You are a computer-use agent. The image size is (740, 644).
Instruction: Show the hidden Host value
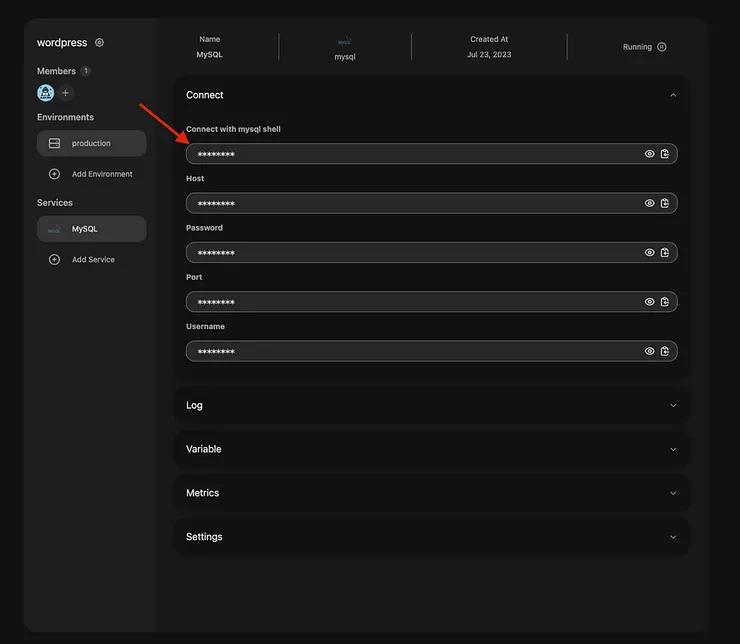coord(649,203)
